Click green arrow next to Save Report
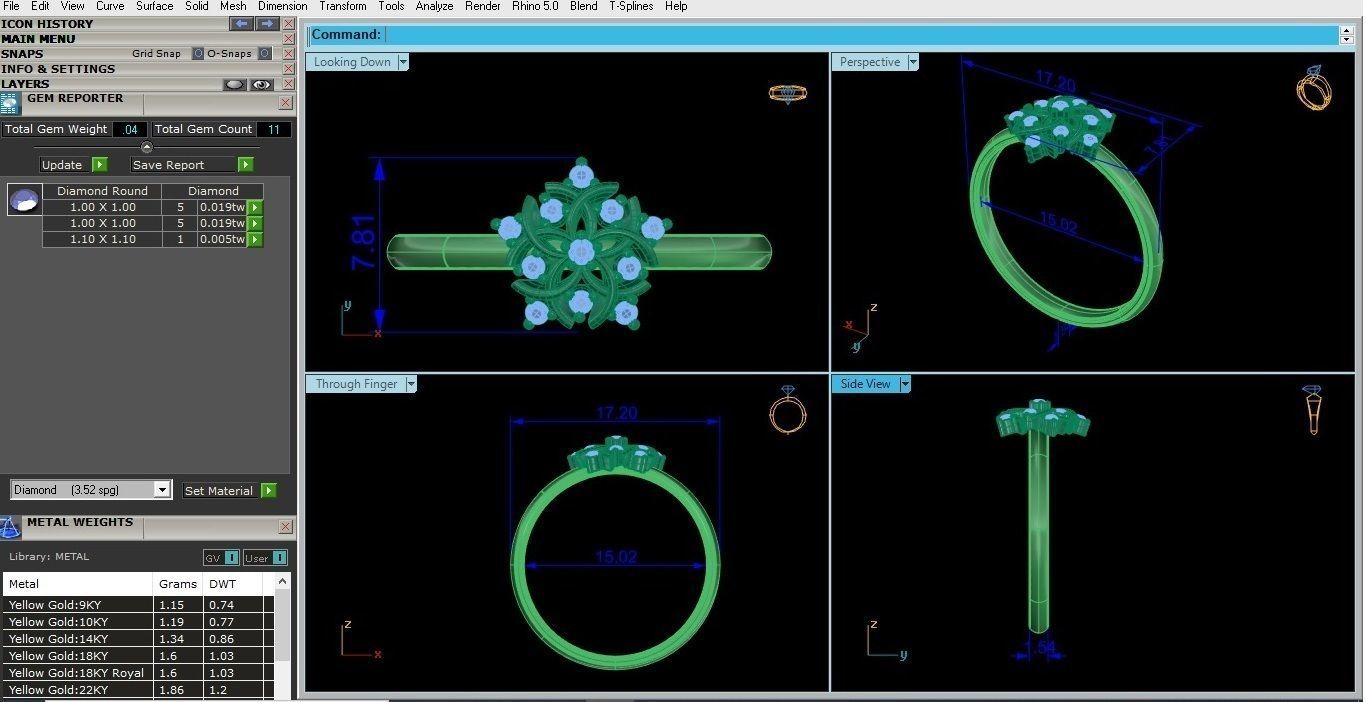This screenshot has width=1366, height=702. pos(246,165)
